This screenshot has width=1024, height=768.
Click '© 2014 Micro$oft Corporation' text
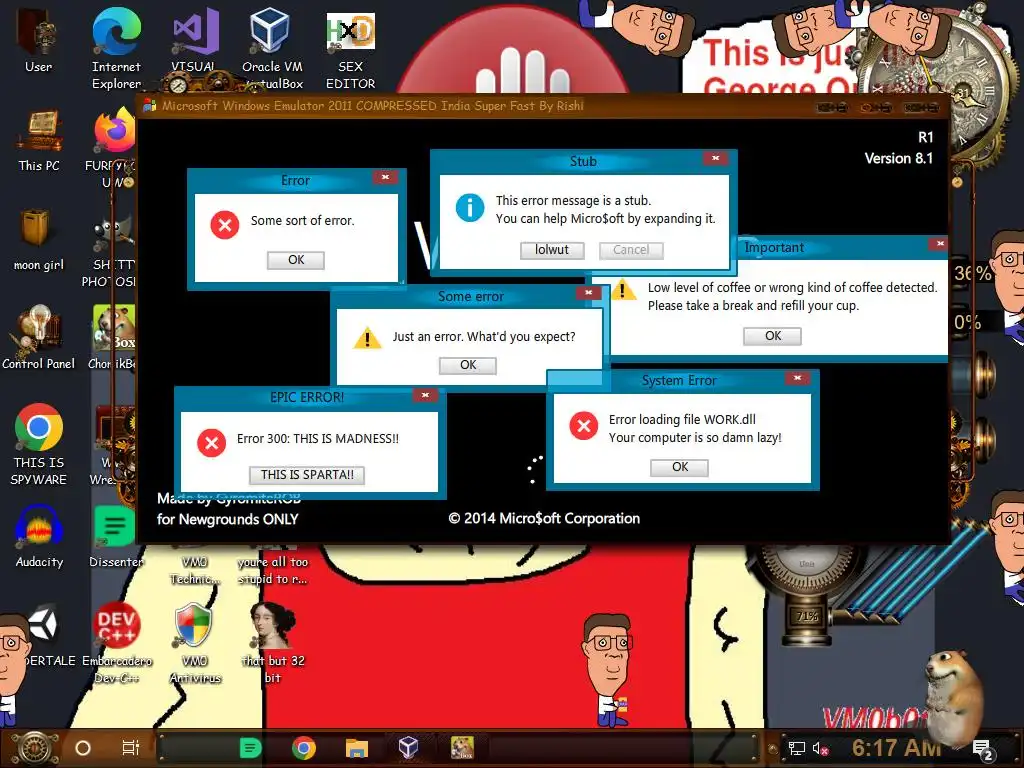point(544,519)
